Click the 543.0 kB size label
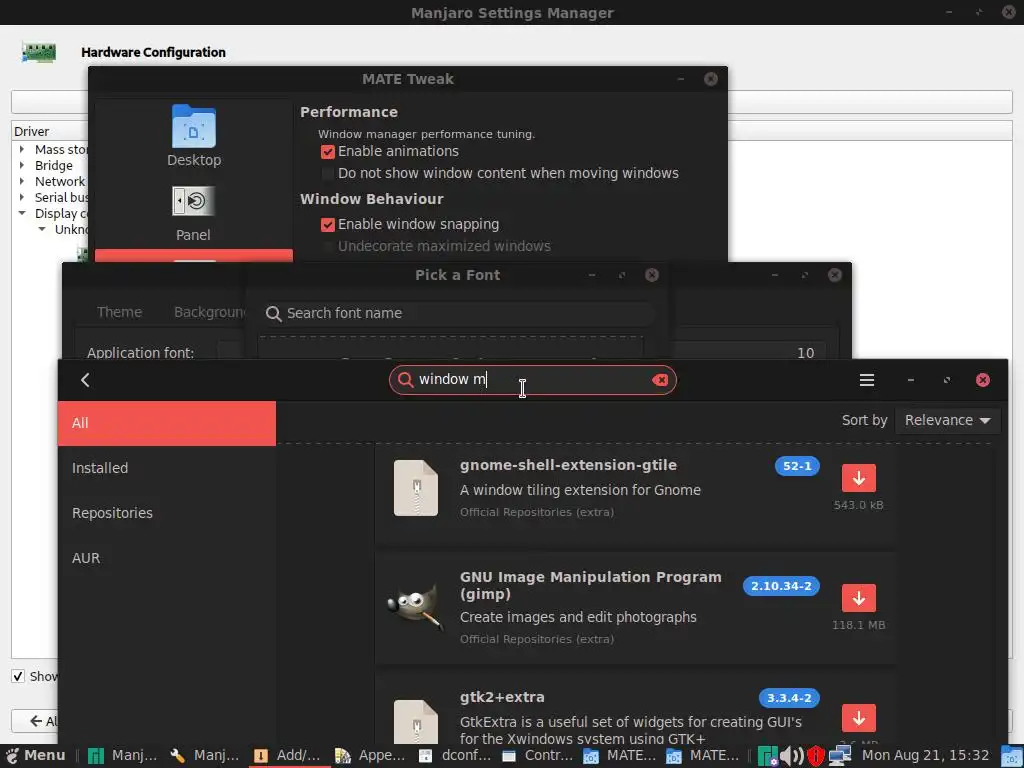1024x768 pixels. [x=858, y=505]
